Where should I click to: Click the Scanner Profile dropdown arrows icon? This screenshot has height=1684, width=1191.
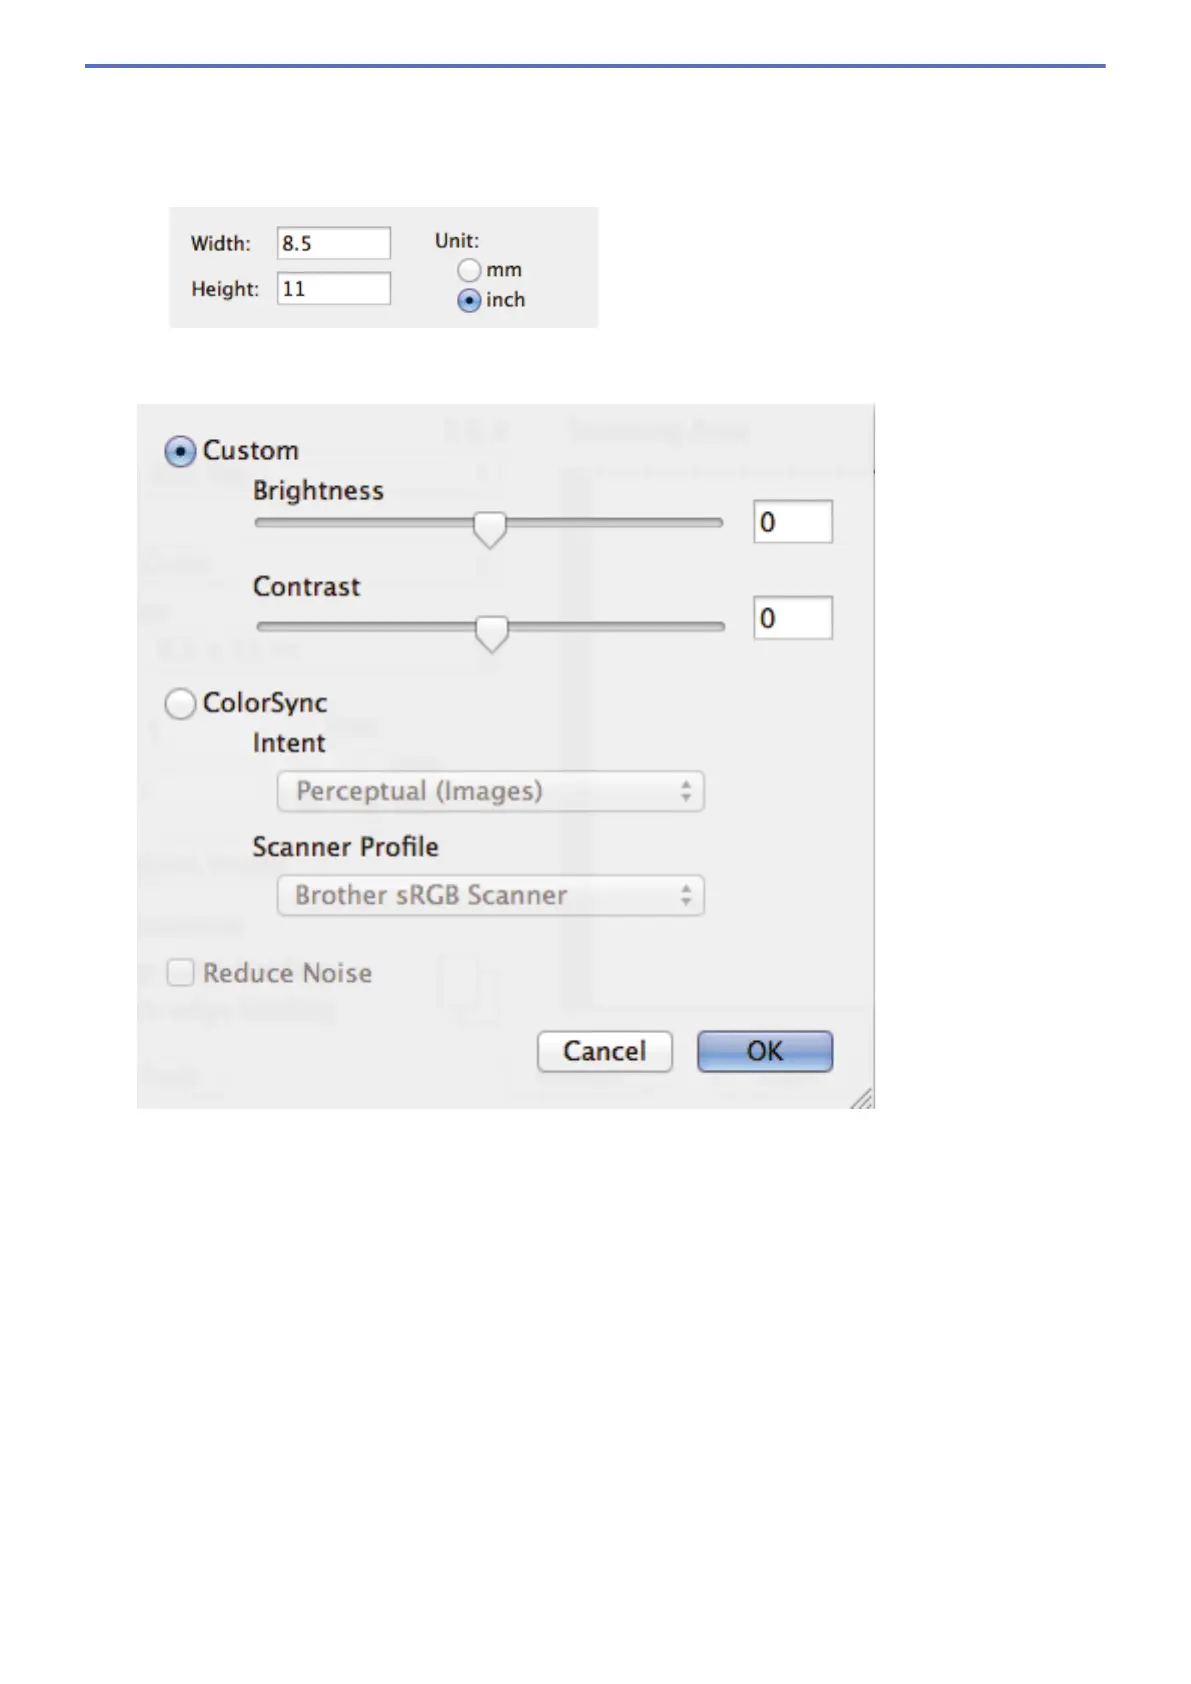686,896
